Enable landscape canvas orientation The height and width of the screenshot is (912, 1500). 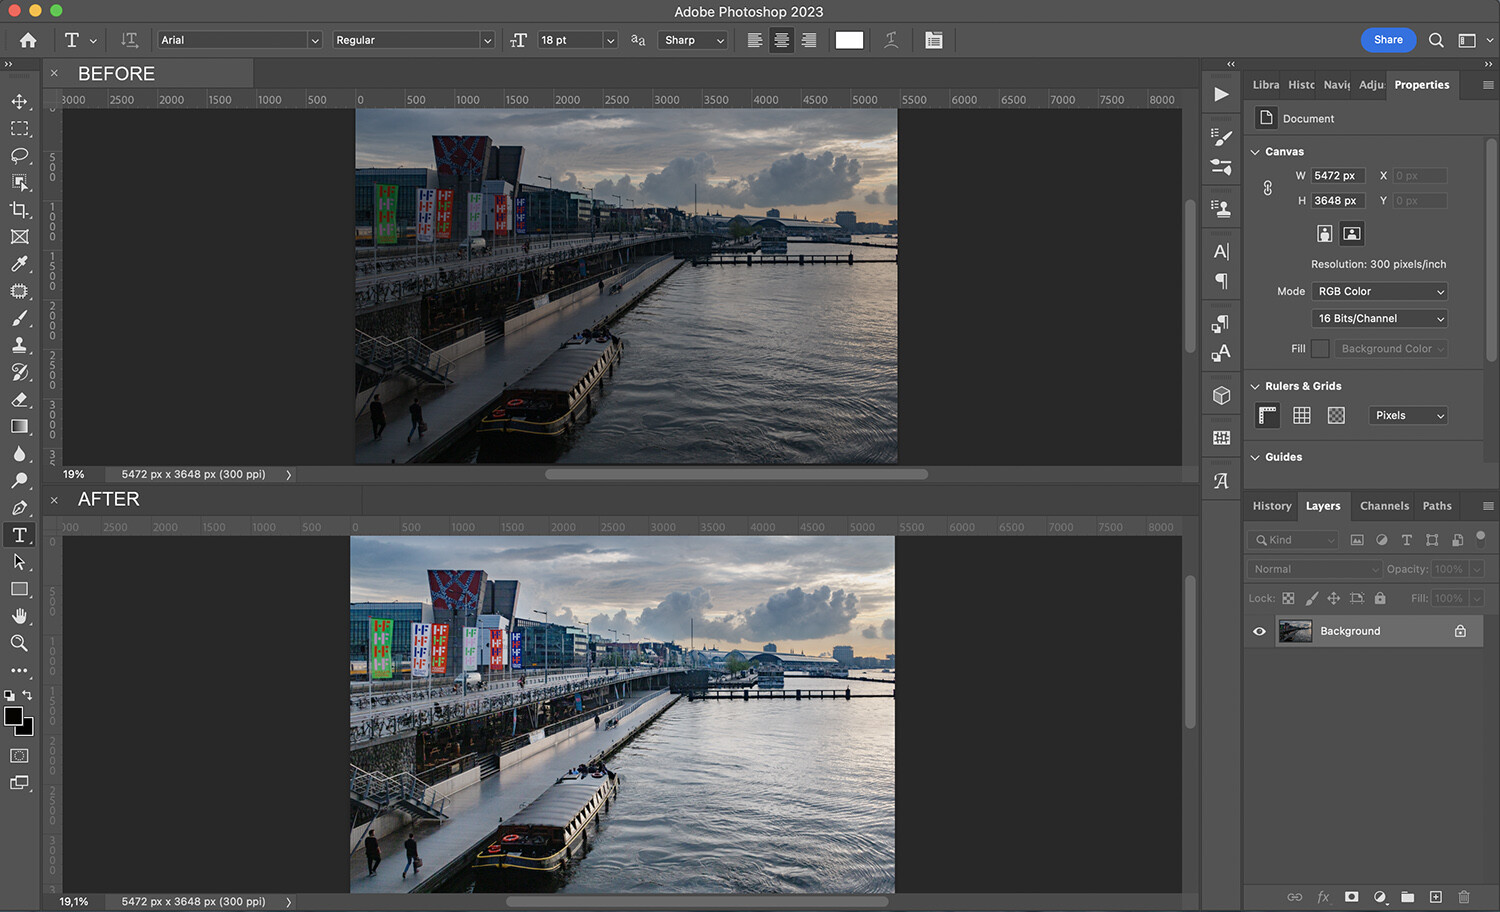[x=1351, y=233]
